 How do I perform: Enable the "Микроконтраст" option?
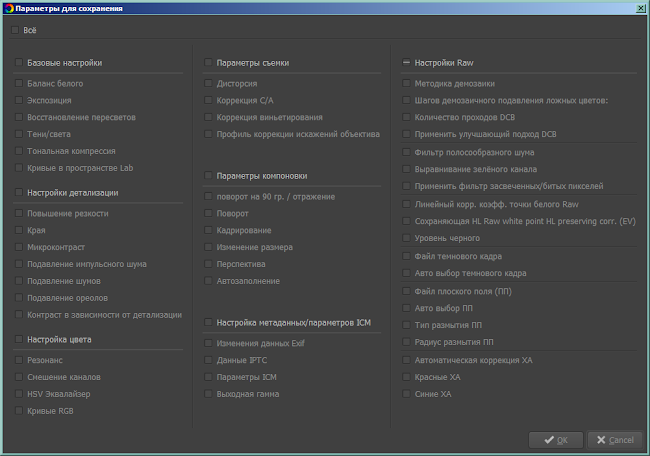point(19,247)
